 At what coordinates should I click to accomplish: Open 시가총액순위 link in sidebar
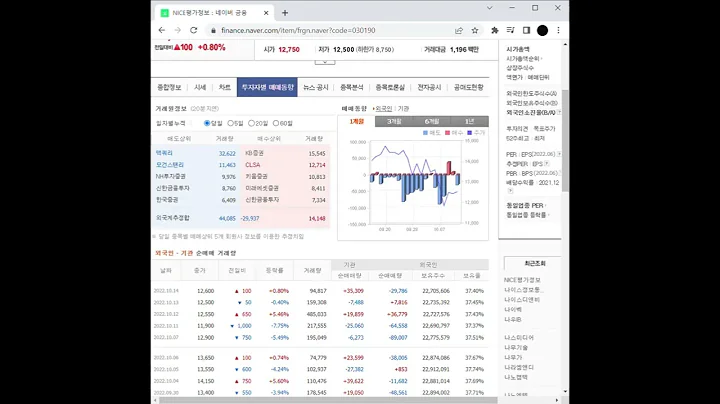coord(523,59)
